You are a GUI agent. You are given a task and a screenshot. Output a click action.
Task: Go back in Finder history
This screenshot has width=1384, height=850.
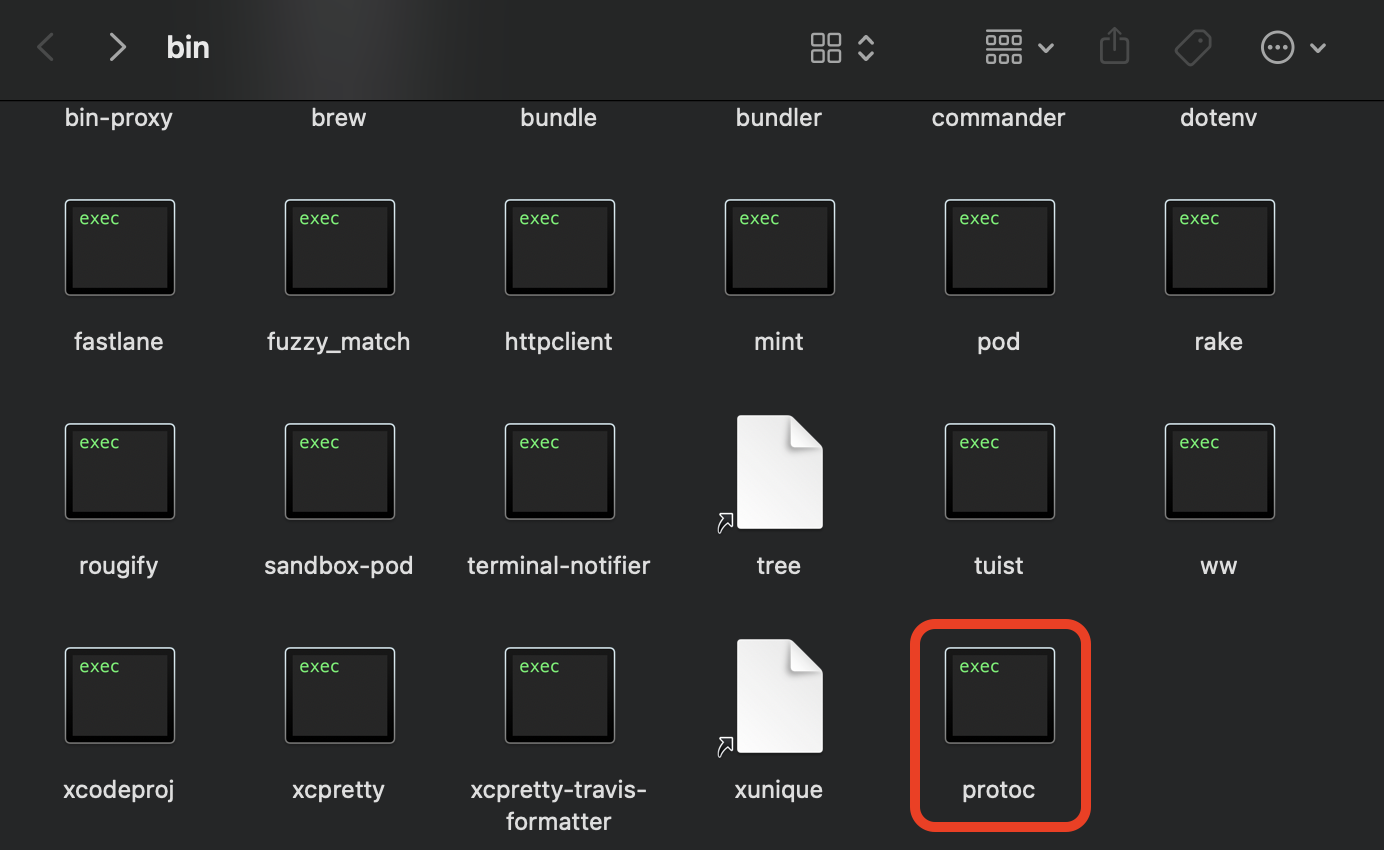pos(45,47)
